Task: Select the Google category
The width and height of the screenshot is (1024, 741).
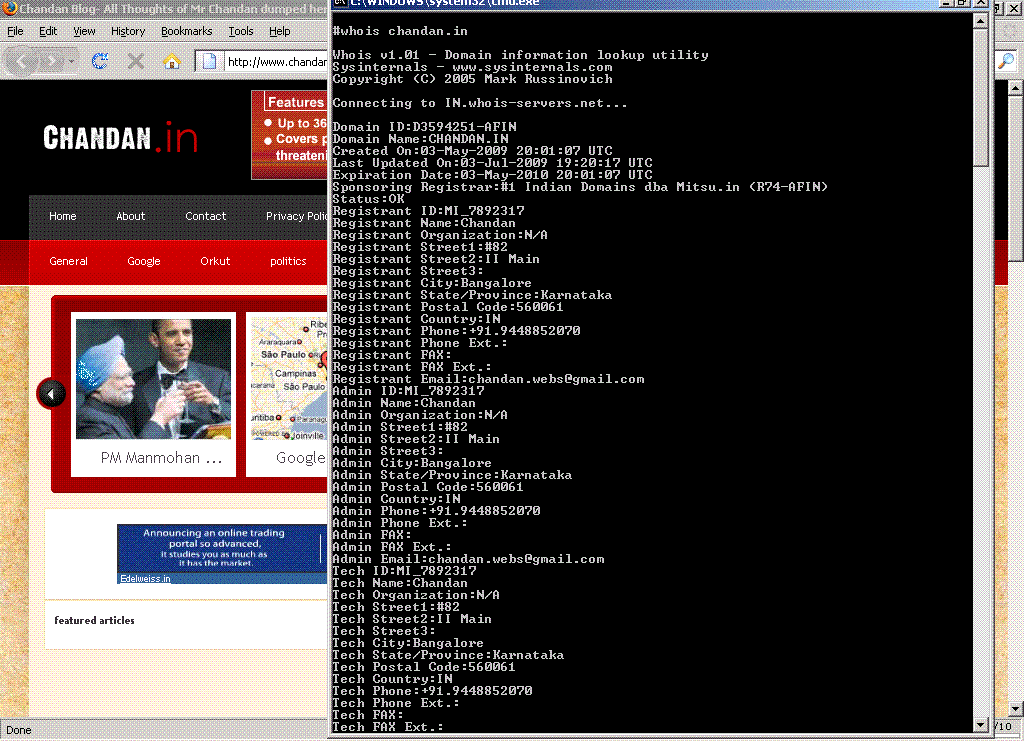Action: (x=144, y=261)
